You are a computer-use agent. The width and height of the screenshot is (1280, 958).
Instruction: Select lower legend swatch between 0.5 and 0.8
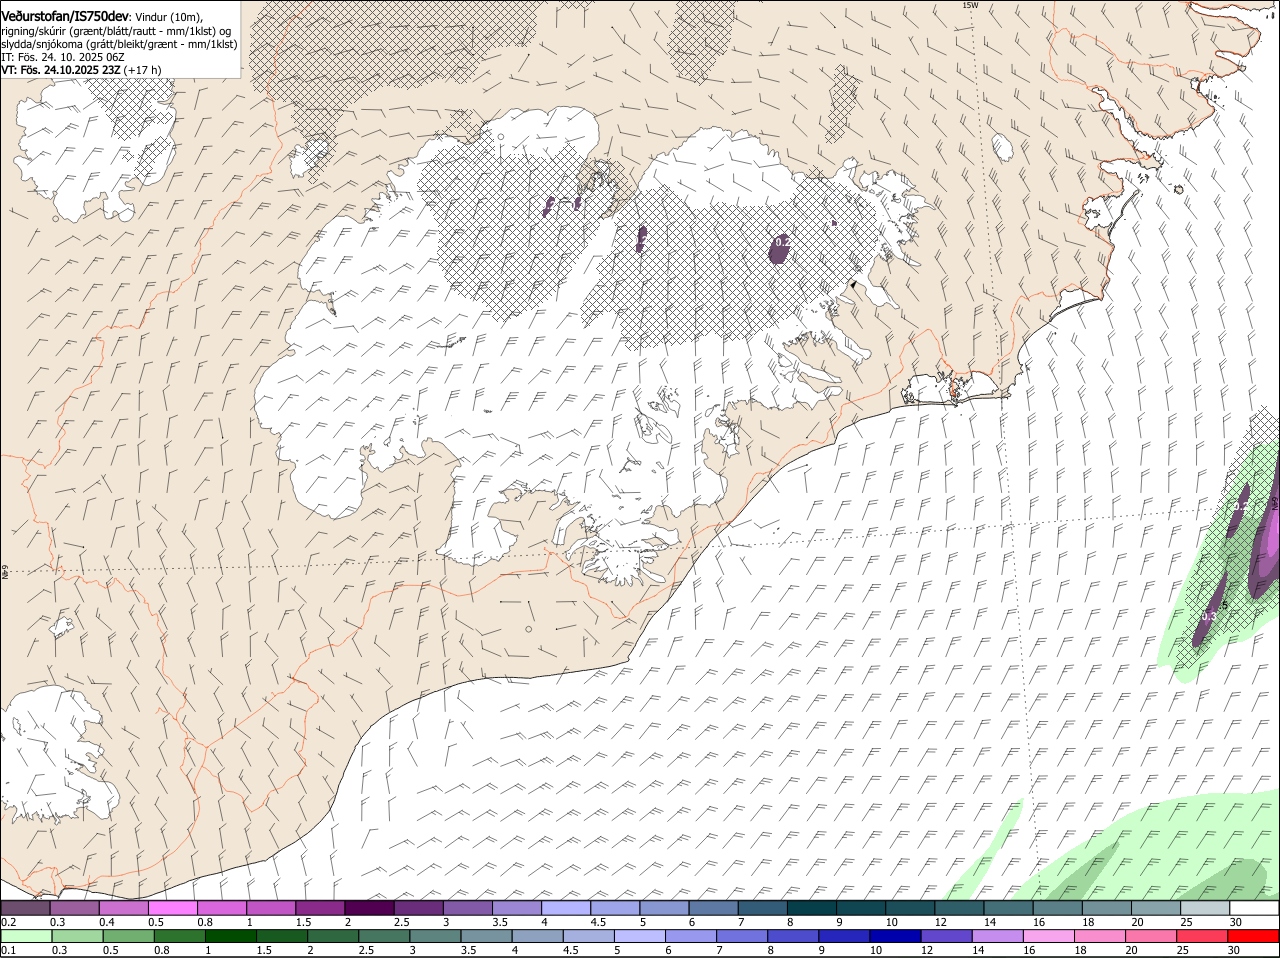(x=128, y=936)
